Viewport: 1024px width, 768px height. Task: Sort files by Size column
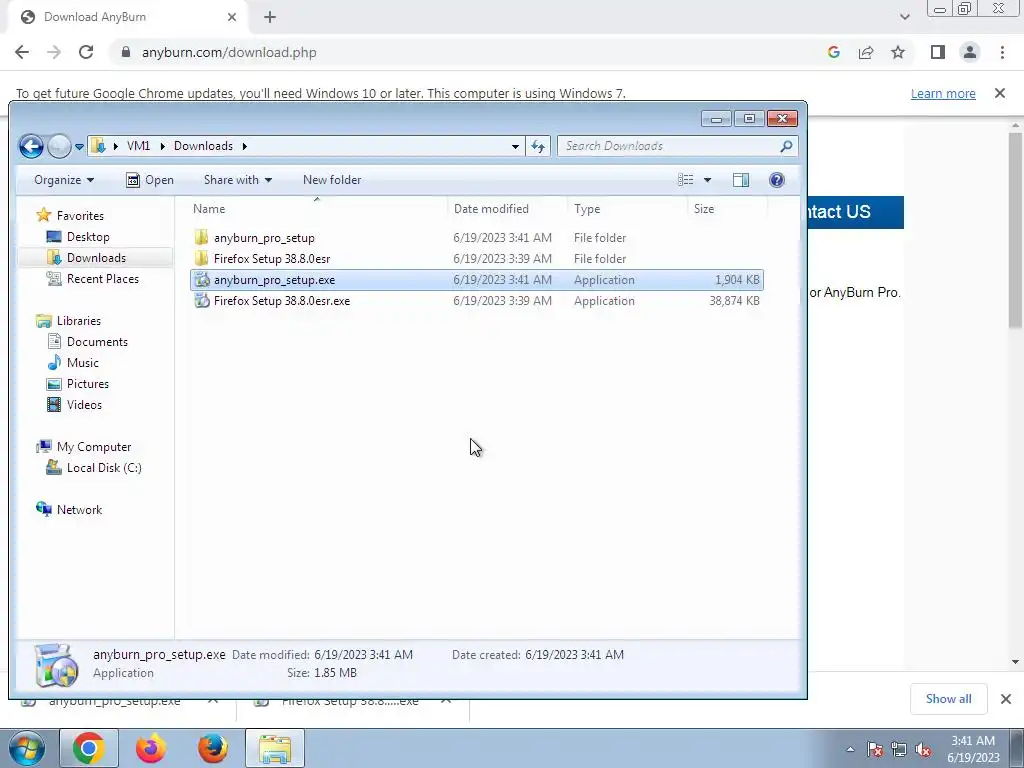click(728, 209)
